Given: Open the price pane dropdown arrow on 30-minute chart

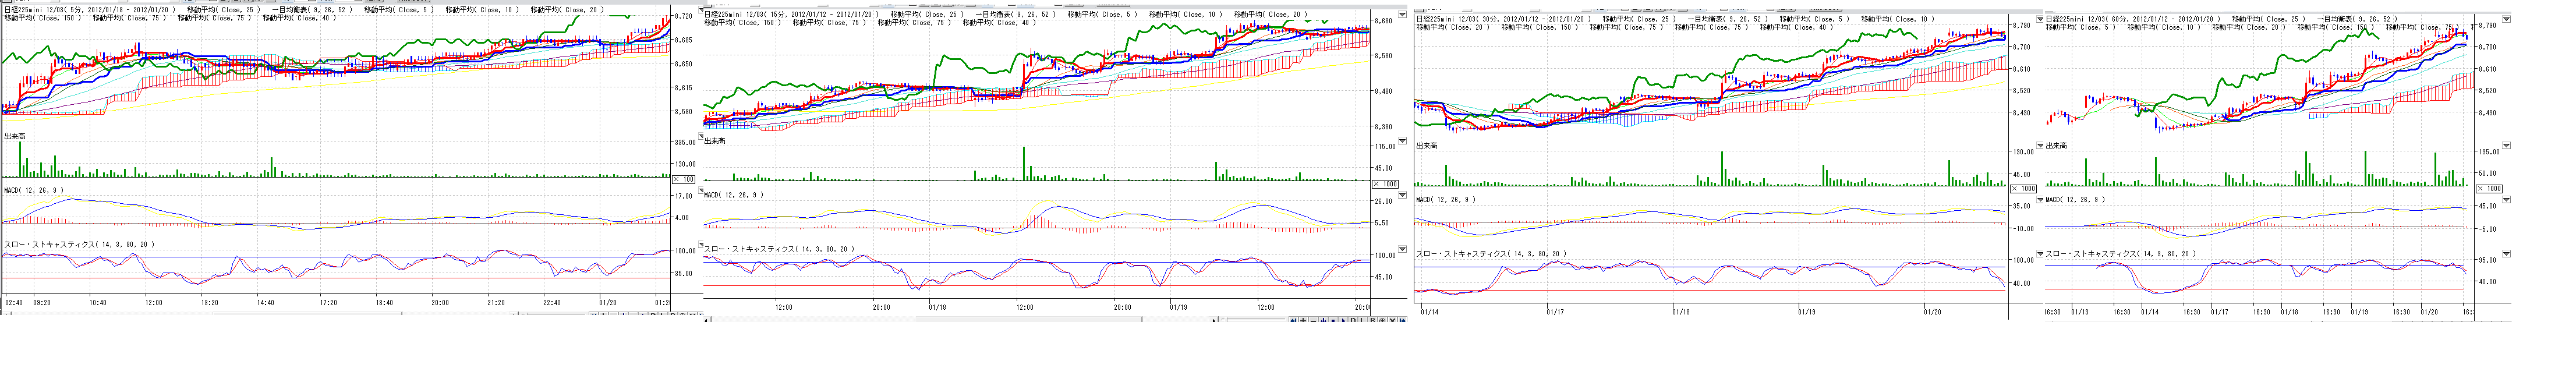Looking at the screenshot, I should click(2040, 19).
